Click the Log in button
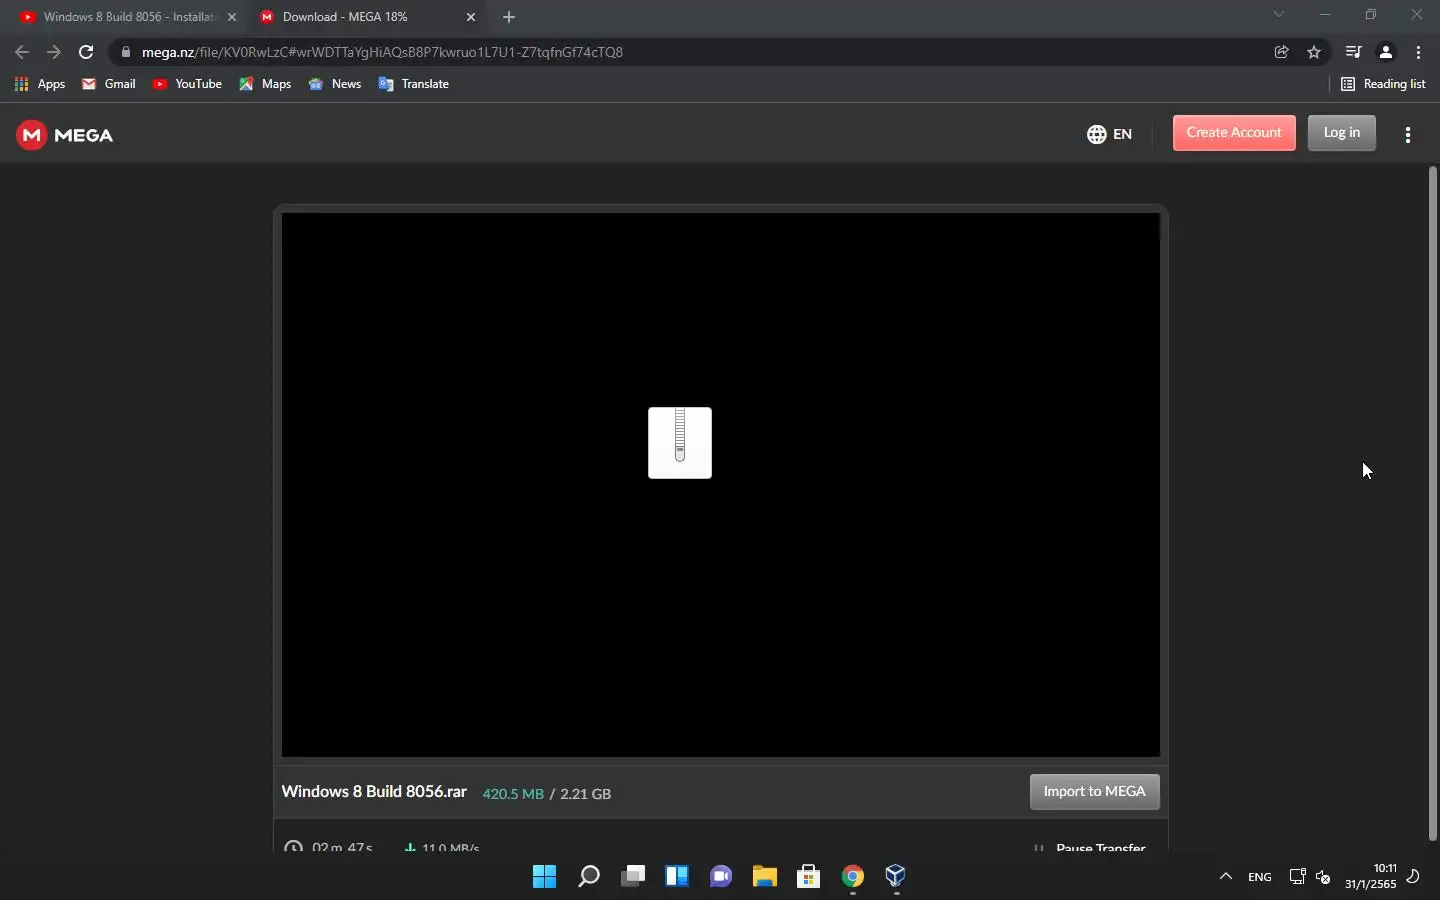The height and width of the screenshot is (900, 1440). tap(1342, 133)
